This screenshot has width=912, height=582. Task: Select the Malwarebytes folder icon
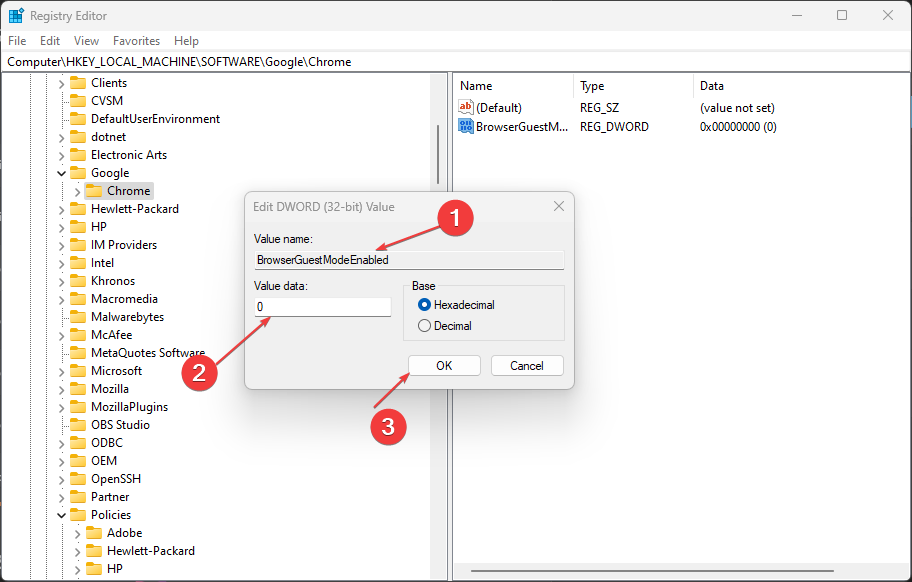pyautogui.click(x=78, y=317)
